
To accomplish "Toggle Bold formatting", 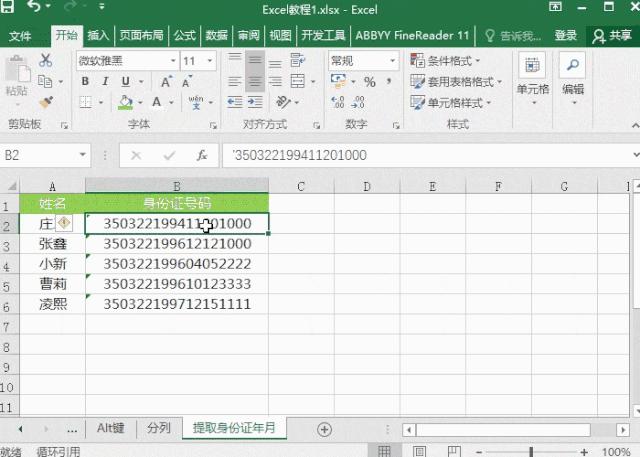I will pos(85,81).
